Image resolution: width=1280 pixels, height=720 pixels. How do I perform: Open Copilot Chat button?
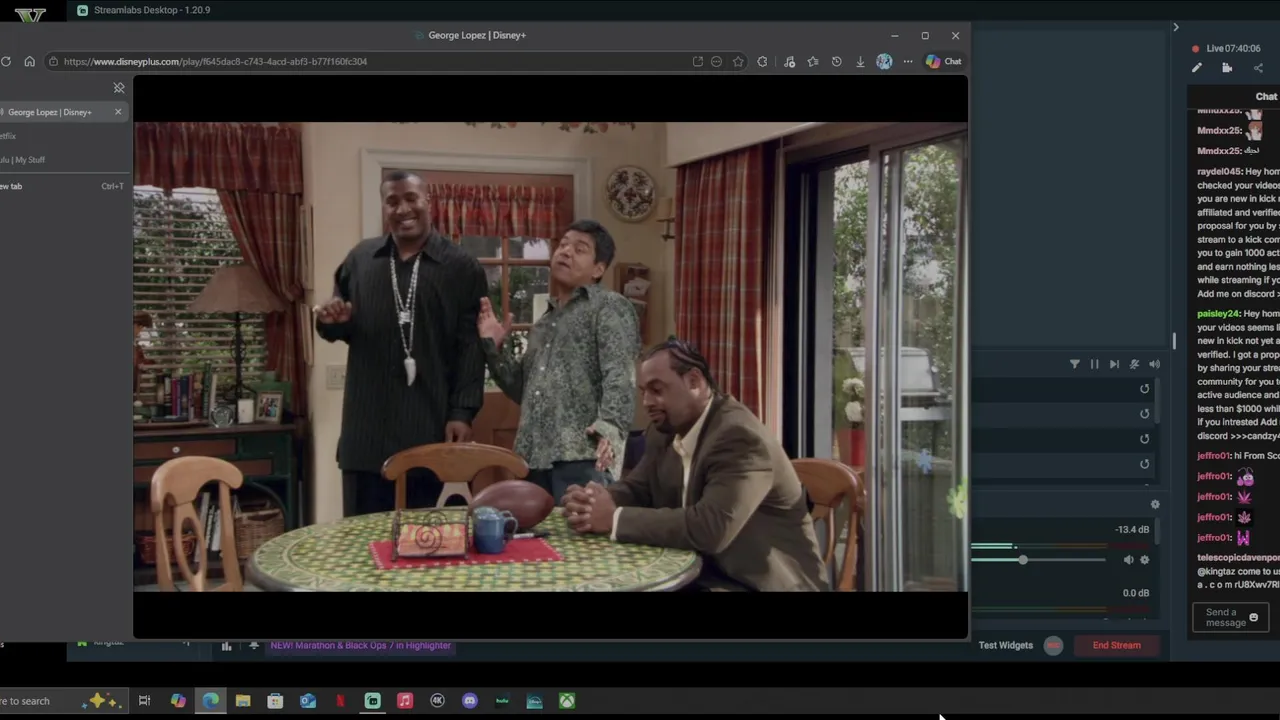pos(943,61)
